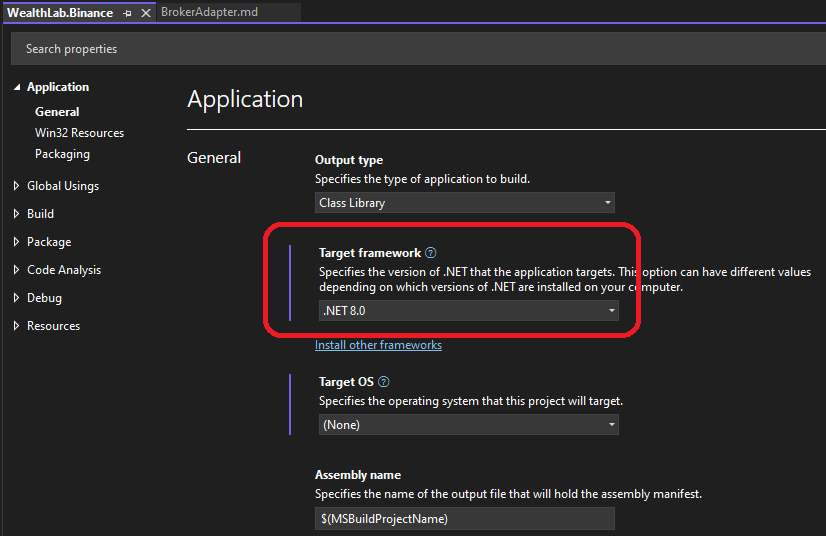
Task: Expand the Code Analysis section
Action: 16,270
